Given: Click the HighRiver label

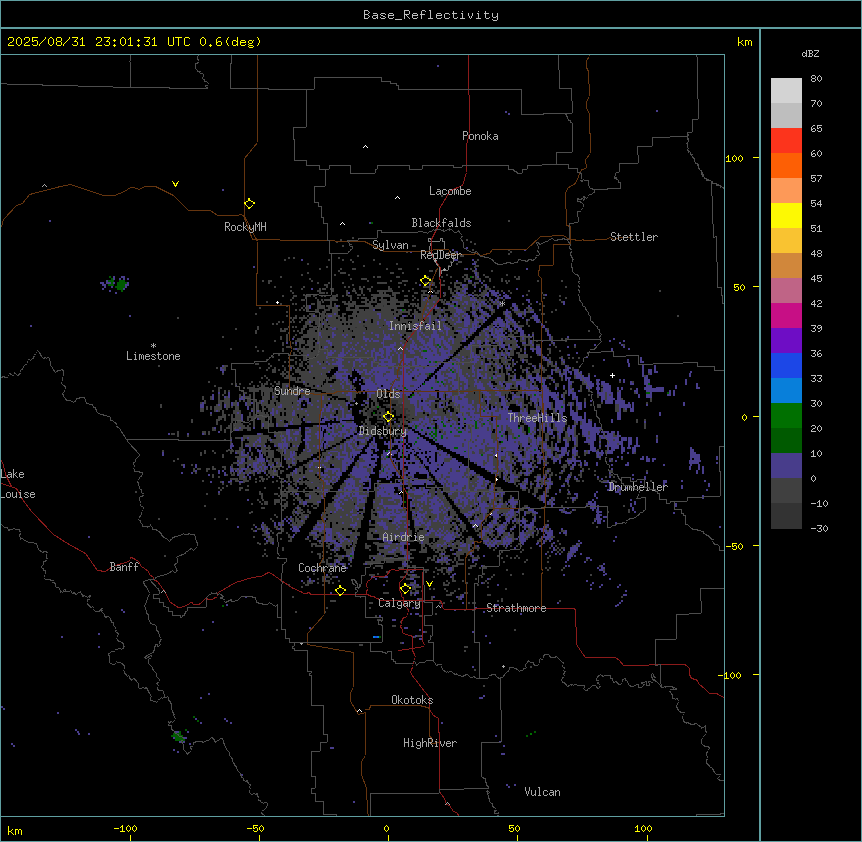Looking at the screenshot, I should click(430, 743).
